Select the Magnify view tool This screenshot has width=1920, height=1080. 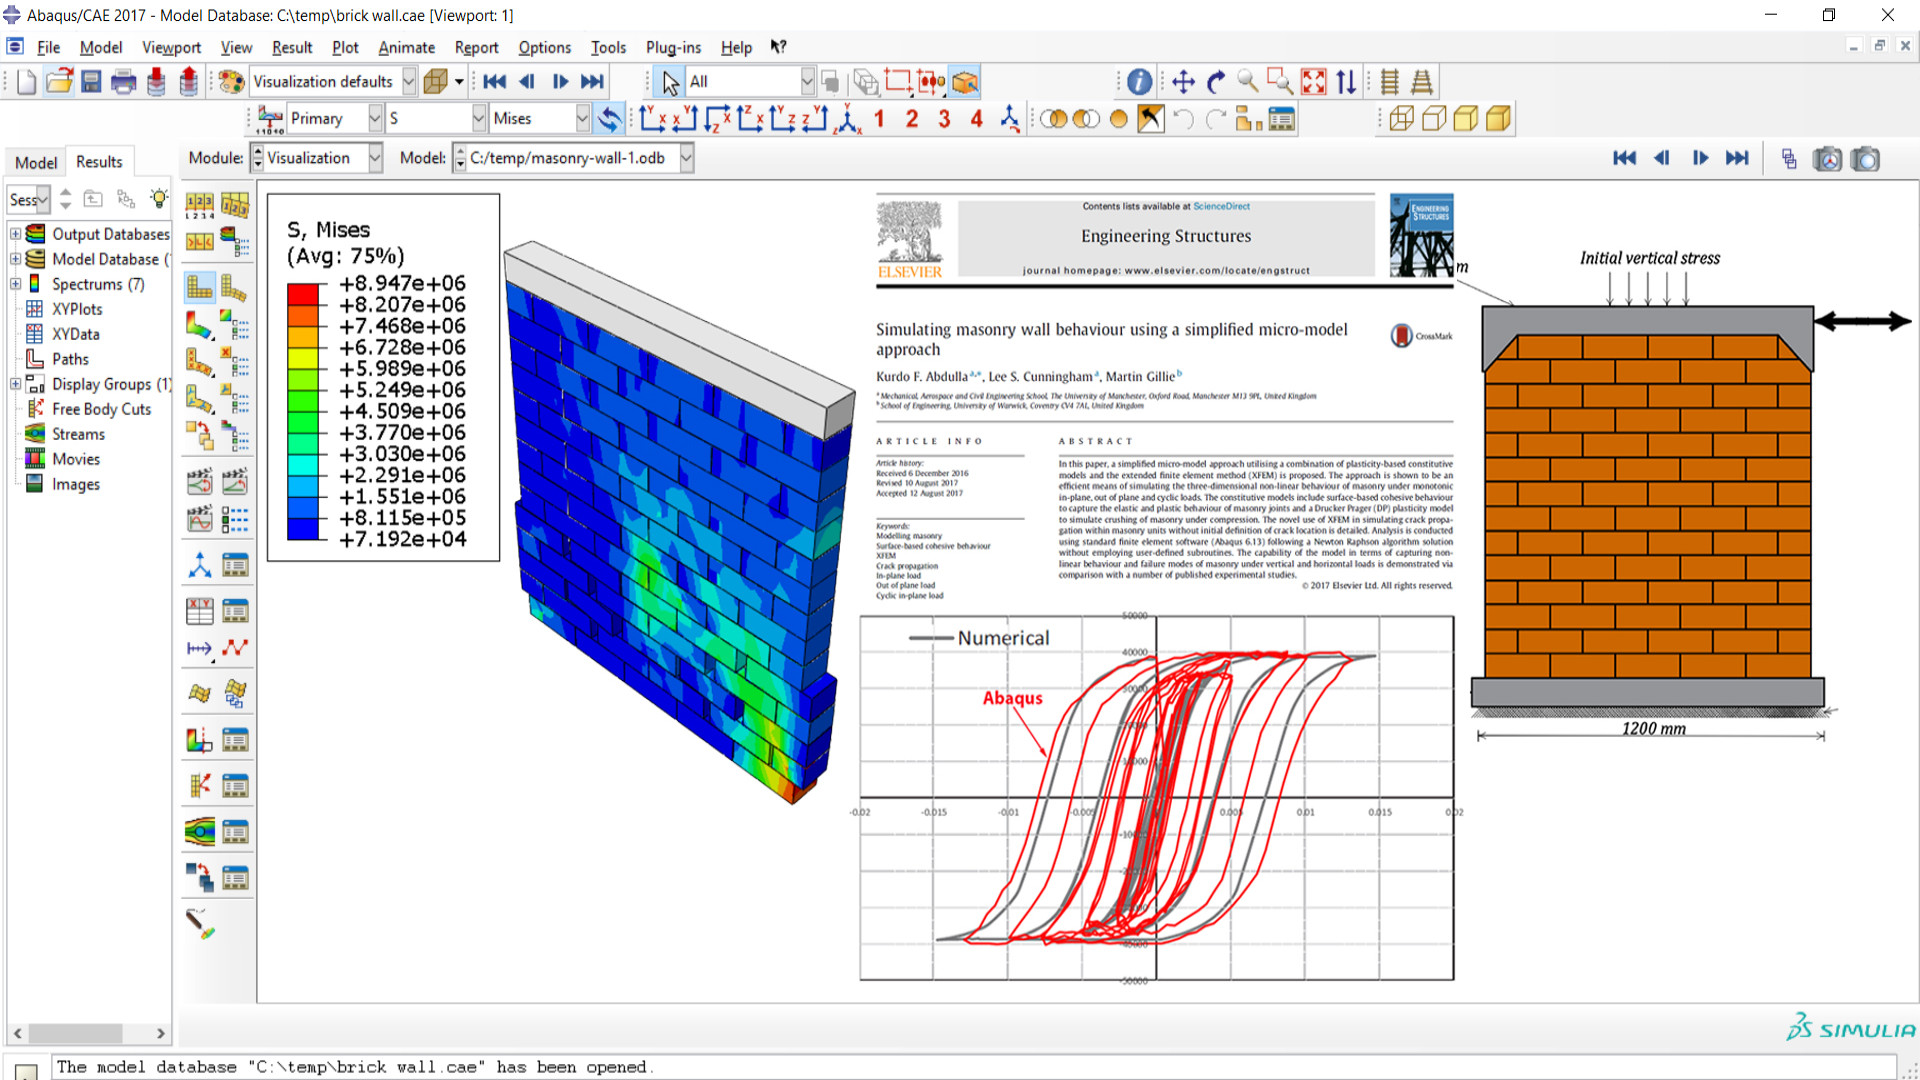(x=1248, y=82)
